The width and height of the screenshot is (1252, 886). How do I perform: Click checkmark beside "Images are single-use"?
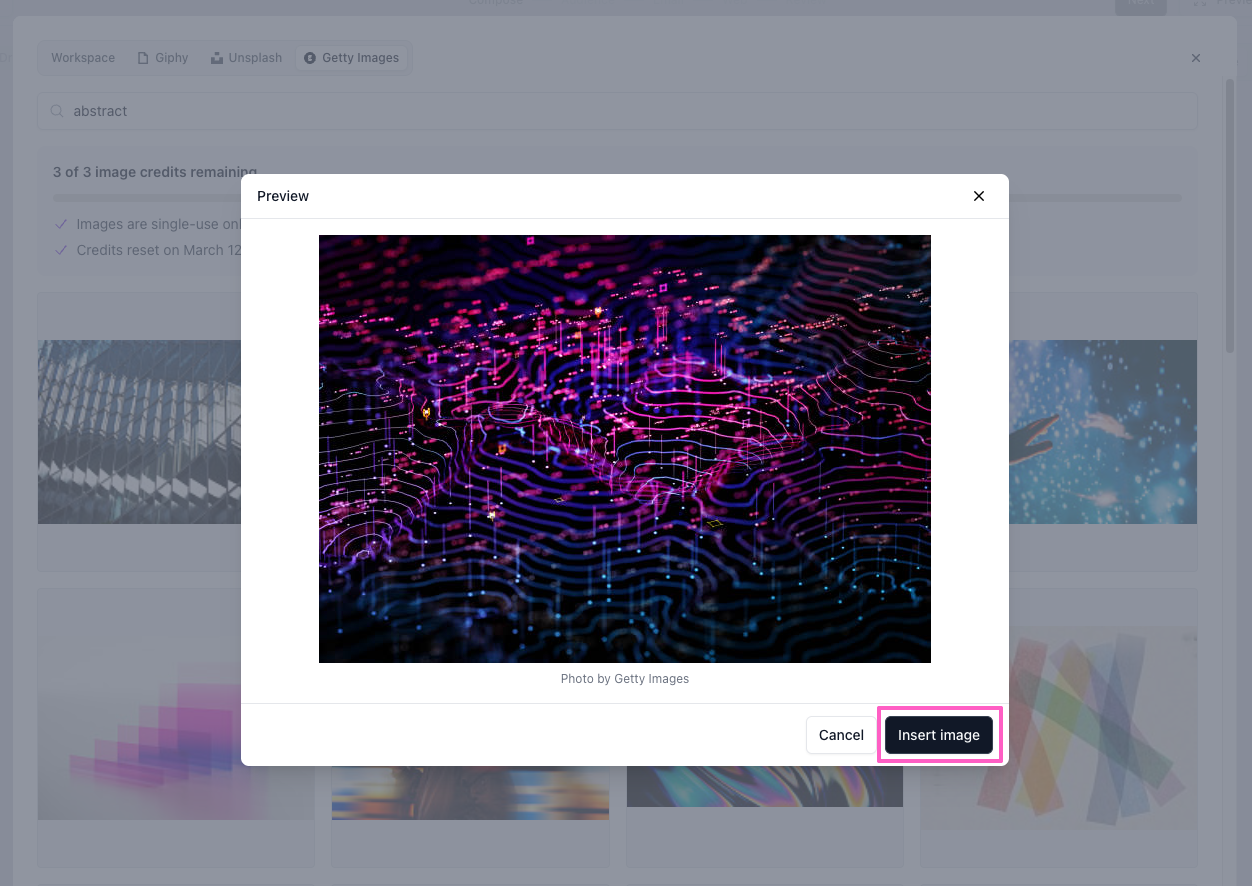(x=62, y=224)
